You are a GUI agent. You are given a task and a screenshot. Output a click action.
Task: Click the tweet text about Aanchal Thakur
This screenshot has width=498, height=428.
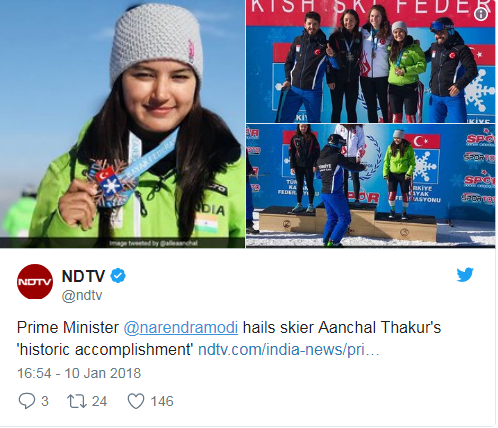pyautogui.click(x=229, y=338)
